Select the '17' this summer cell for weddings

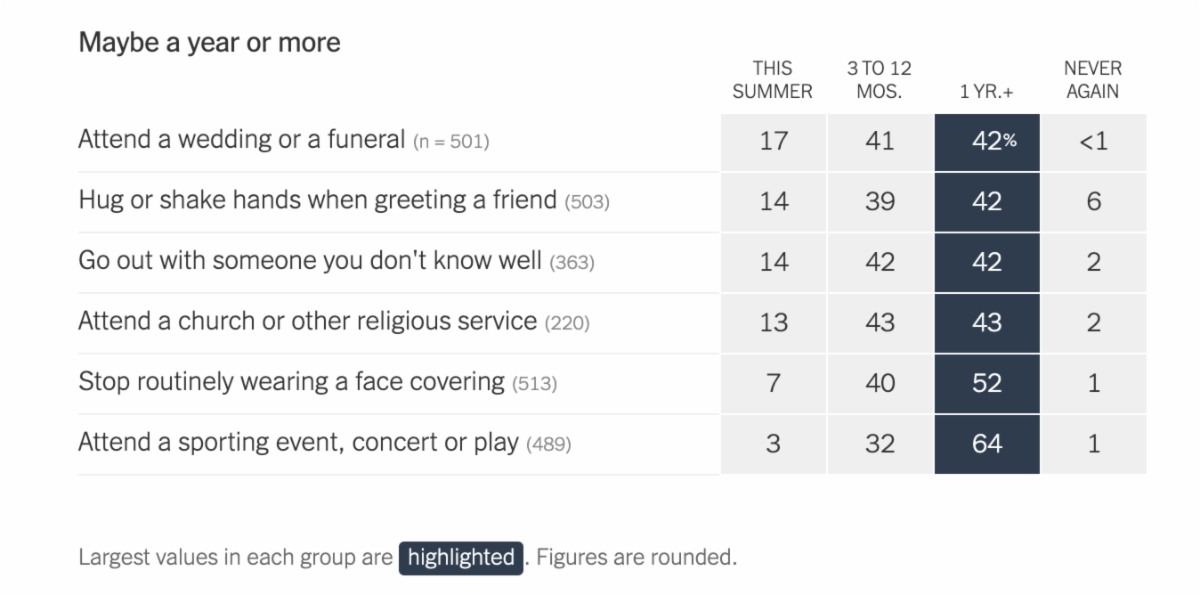(773, 141)
